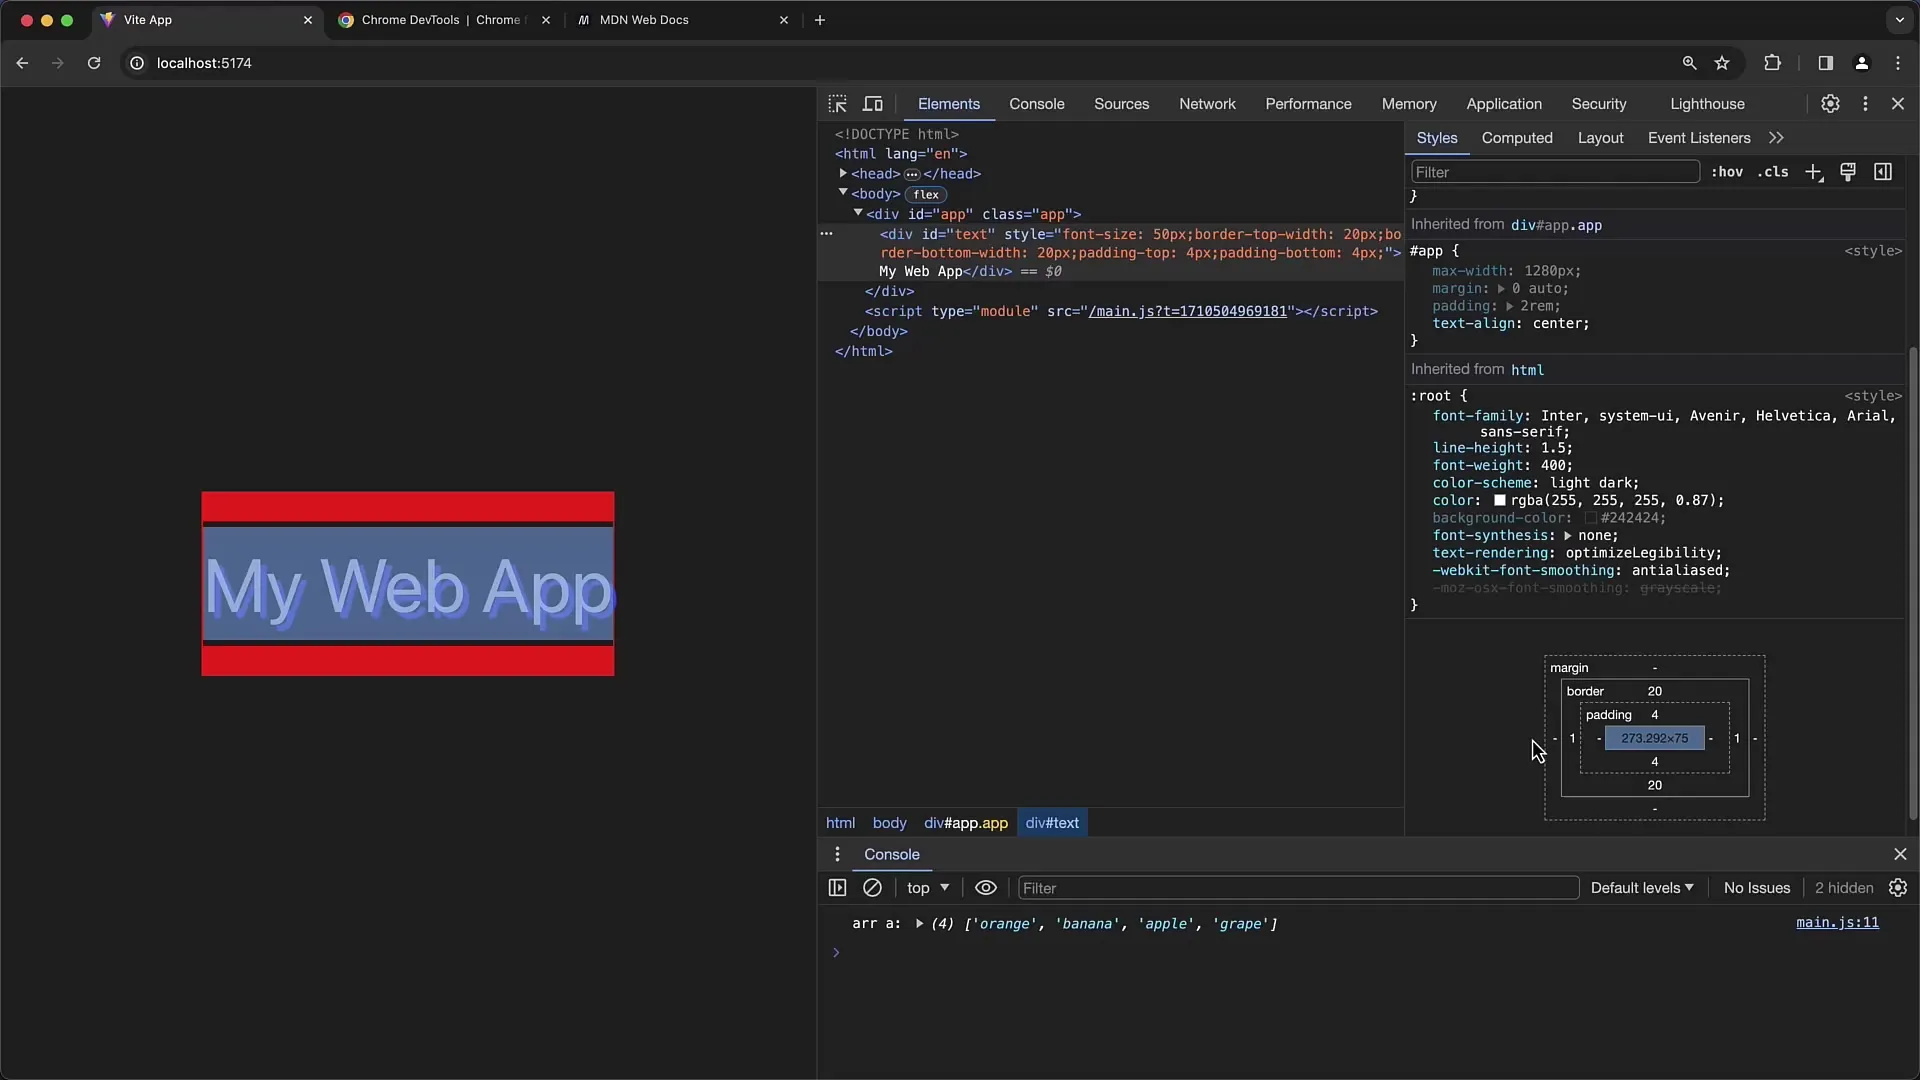Switch to the Network tab

[1207, 104]
